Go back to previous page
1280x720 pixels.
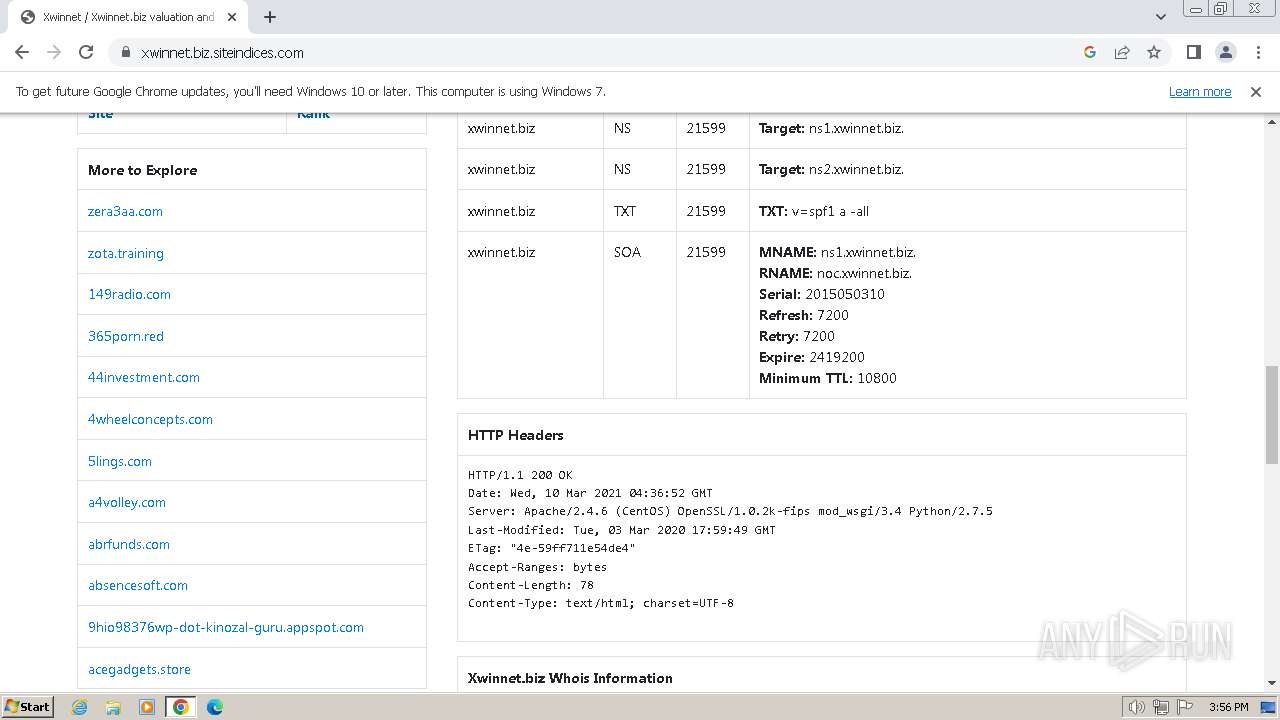click(x=22, y=52)
